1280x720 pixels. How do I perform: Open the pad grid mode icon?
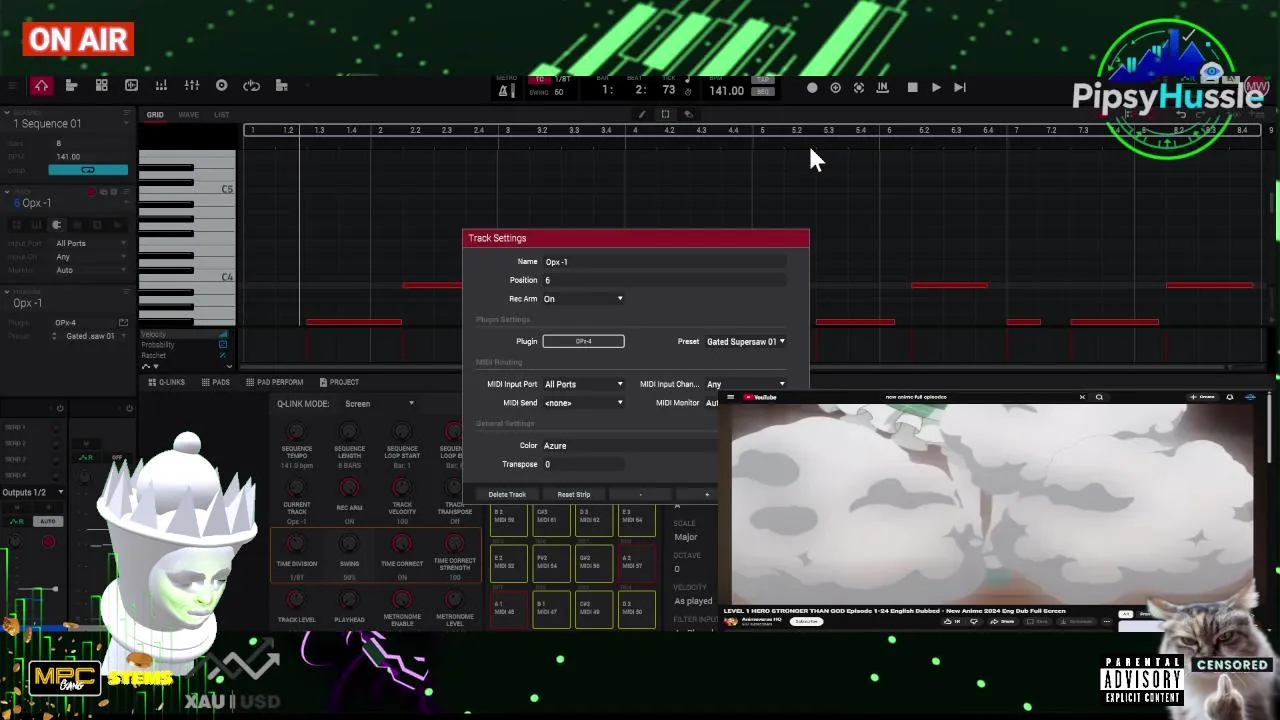[101, 86]
